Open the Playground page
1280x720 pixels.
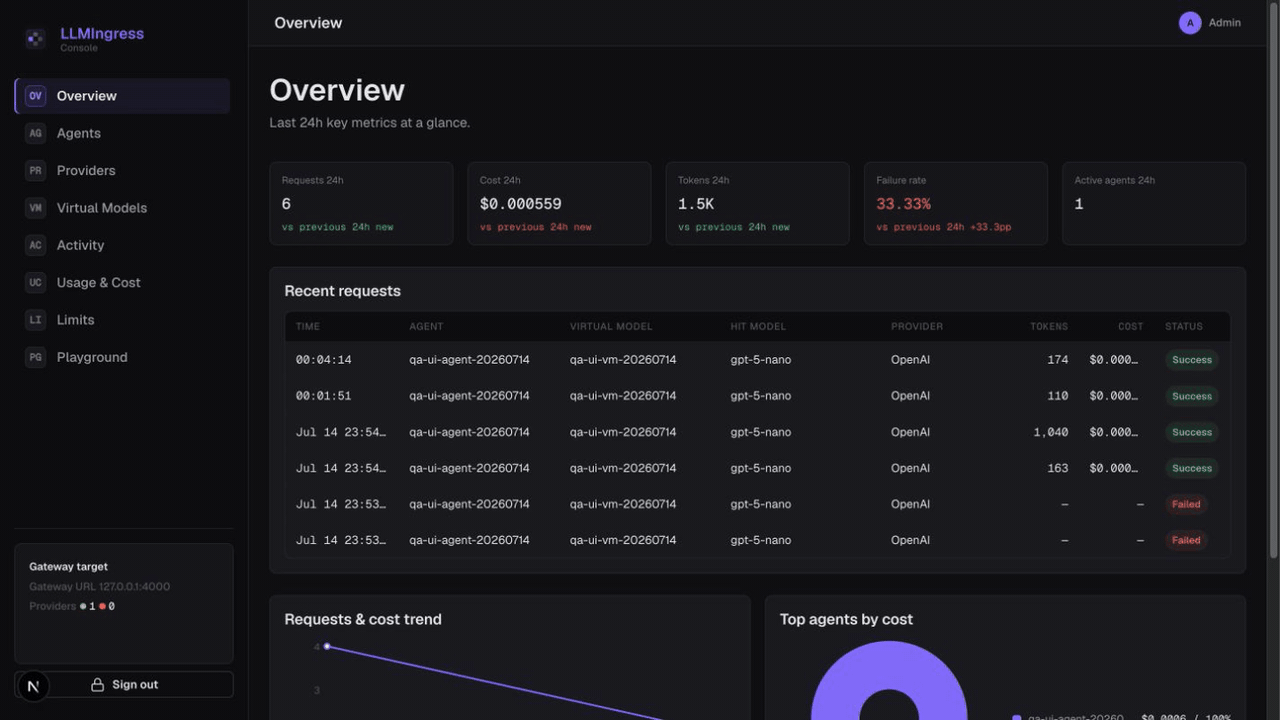[122, 357]
